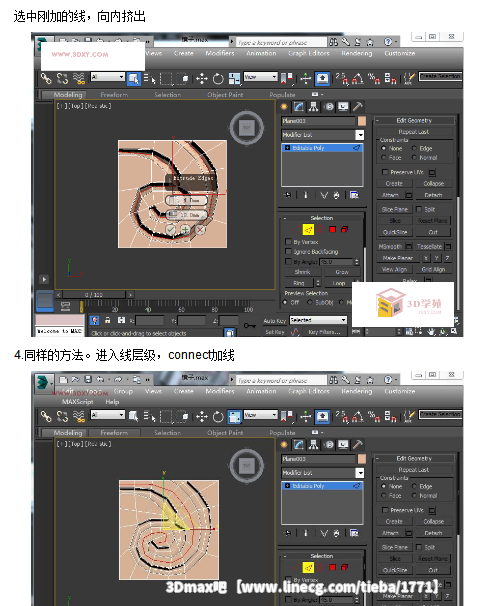Click the ViewCube Top face in upper screenshot
Viewport: 478px width, 606px height.
coord(247,128)
